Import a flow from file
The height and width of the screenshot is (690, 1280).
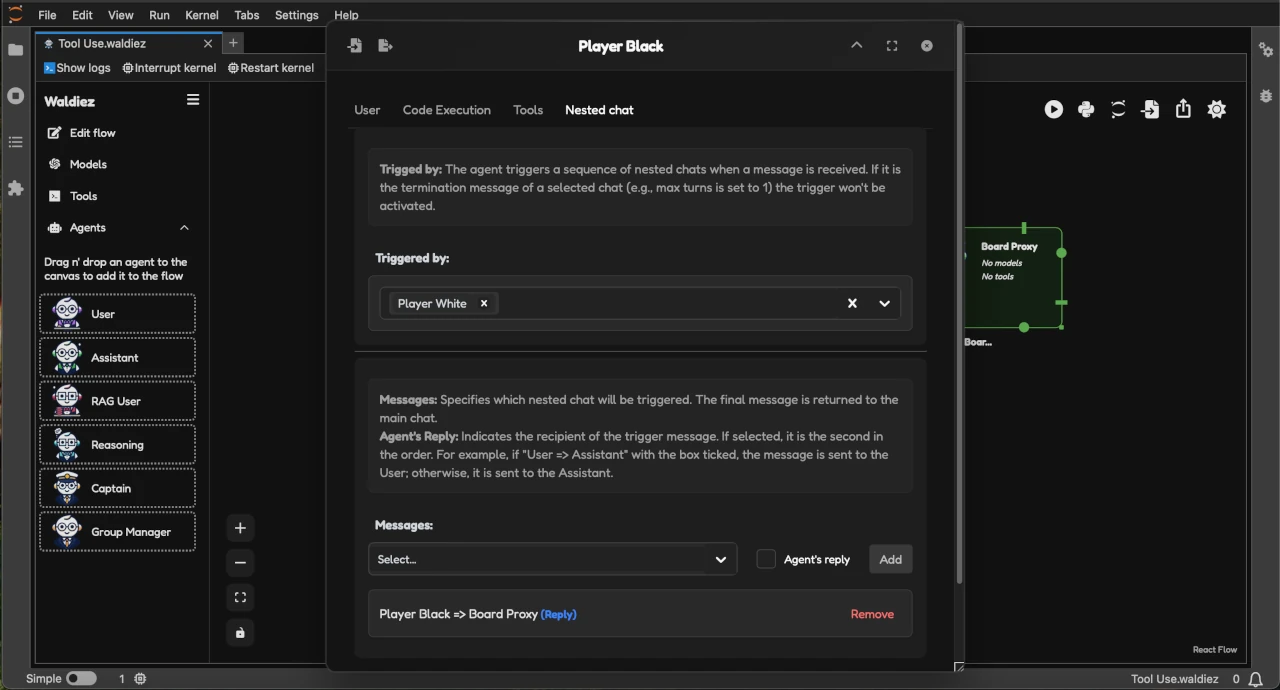pyautogui.click(x=1150, y=109)
